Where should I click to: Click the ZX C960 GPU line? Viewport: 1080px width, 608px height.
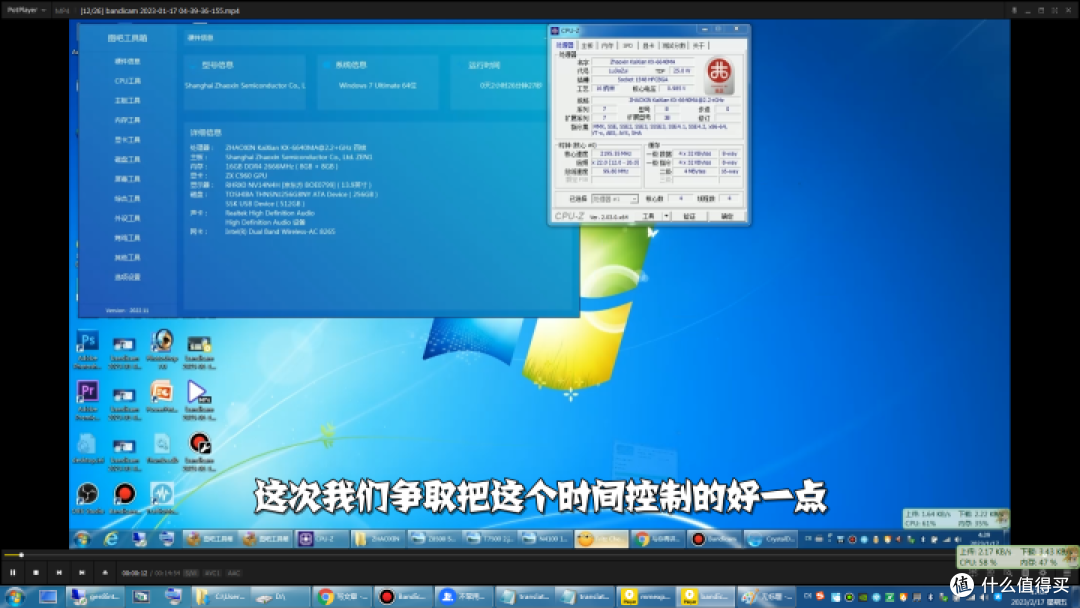pos(246,176)
